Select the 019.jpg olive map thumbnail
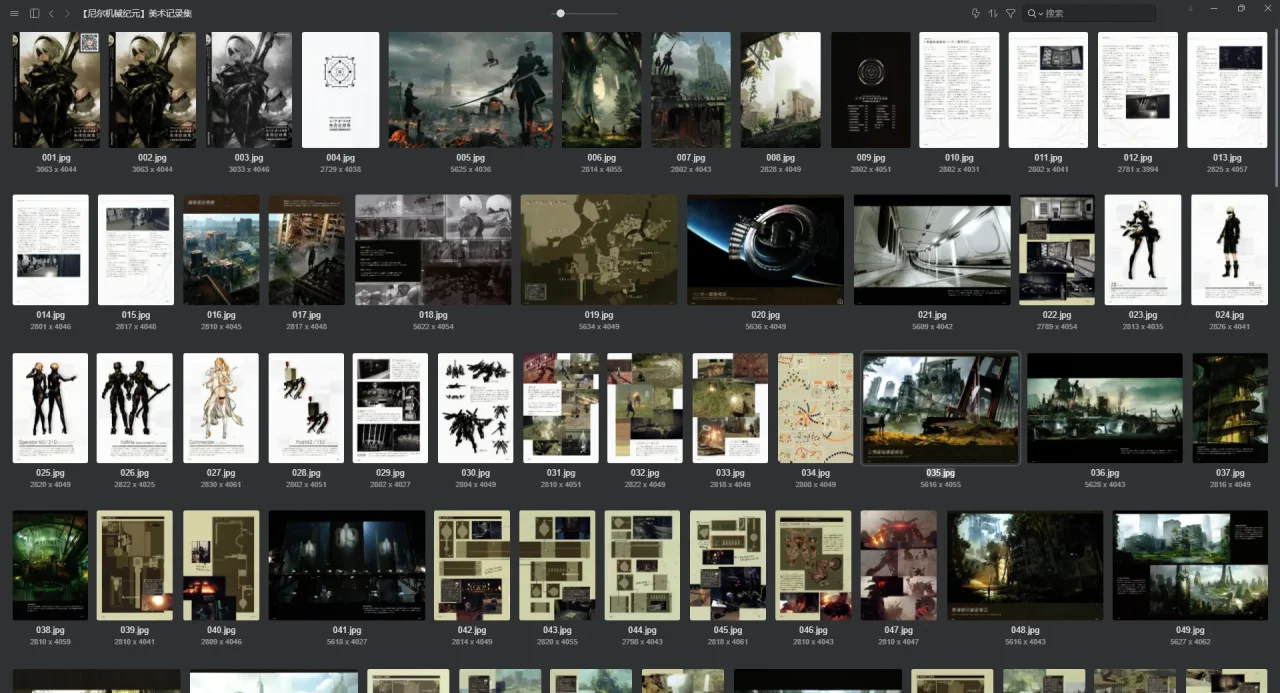This screenshot has height=693, width=1280. [599, 250]
